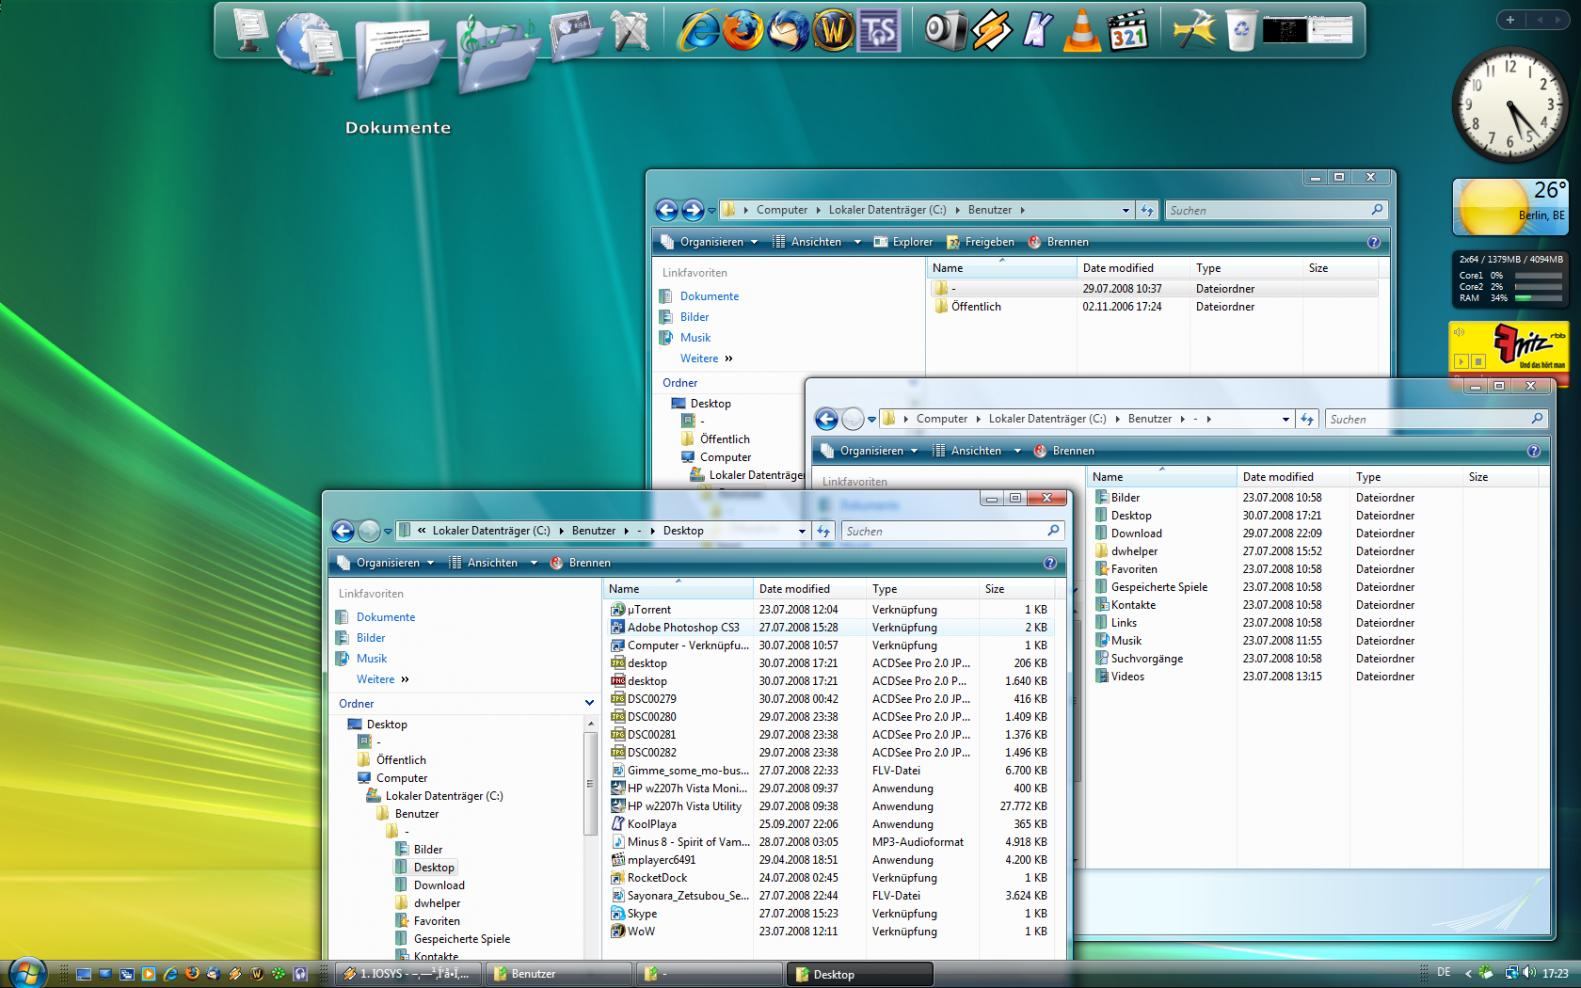
Task: Launch Firefox from the top dock
Action: (743, 32)
